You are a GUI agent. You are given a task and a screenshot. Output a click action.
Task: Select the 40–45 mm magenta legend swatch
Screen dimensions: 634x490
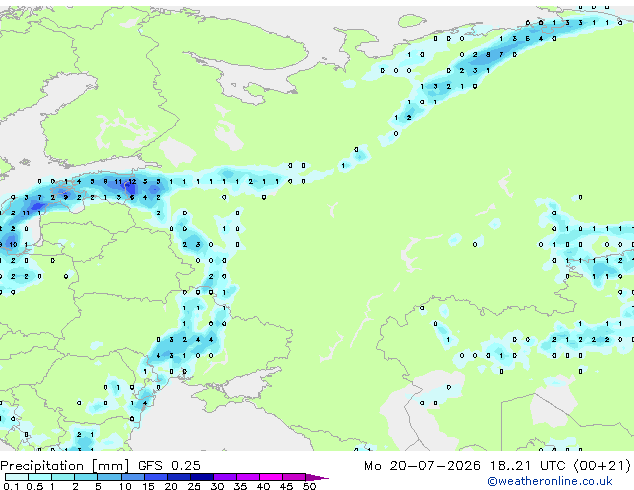tap(271, 477)
